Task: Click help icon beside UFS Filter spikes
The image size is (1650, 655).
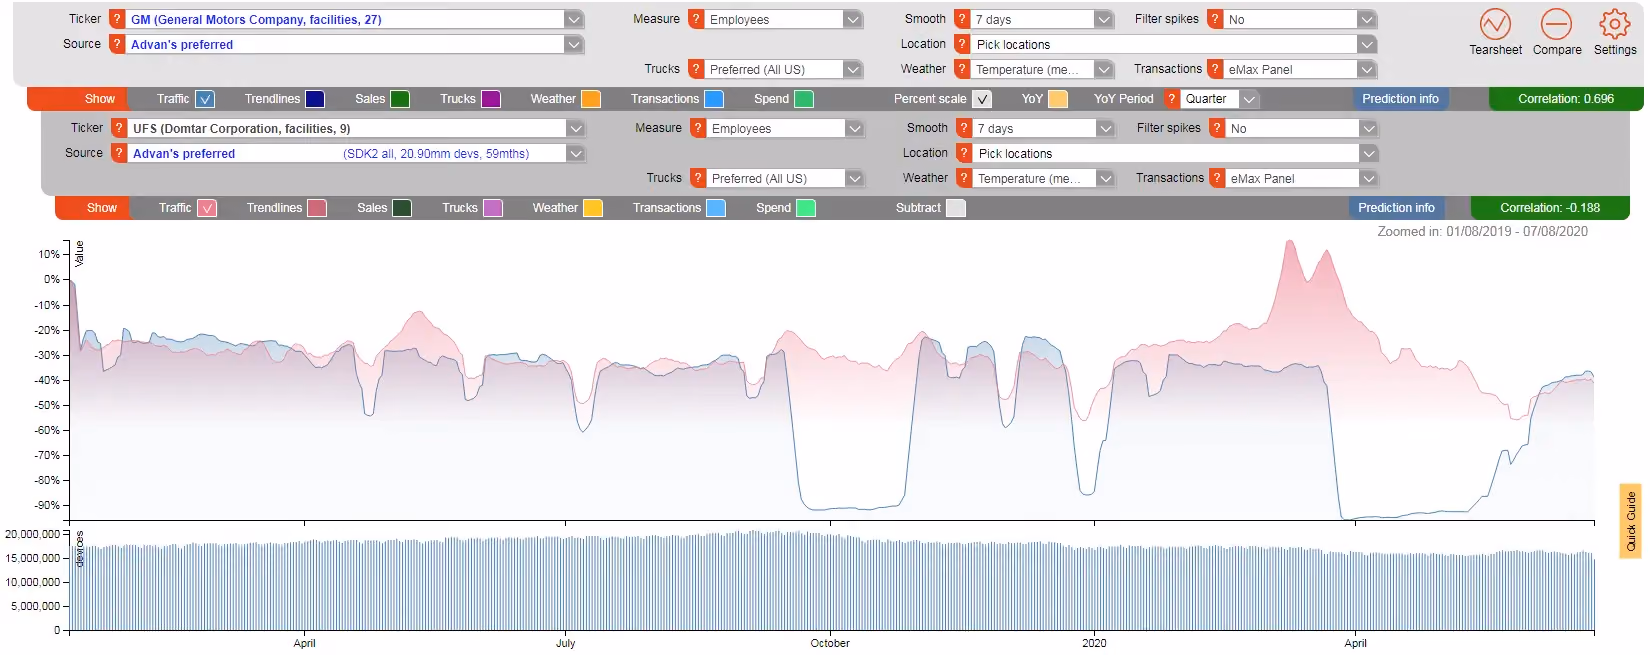Action: click(x=1217, y=128)
